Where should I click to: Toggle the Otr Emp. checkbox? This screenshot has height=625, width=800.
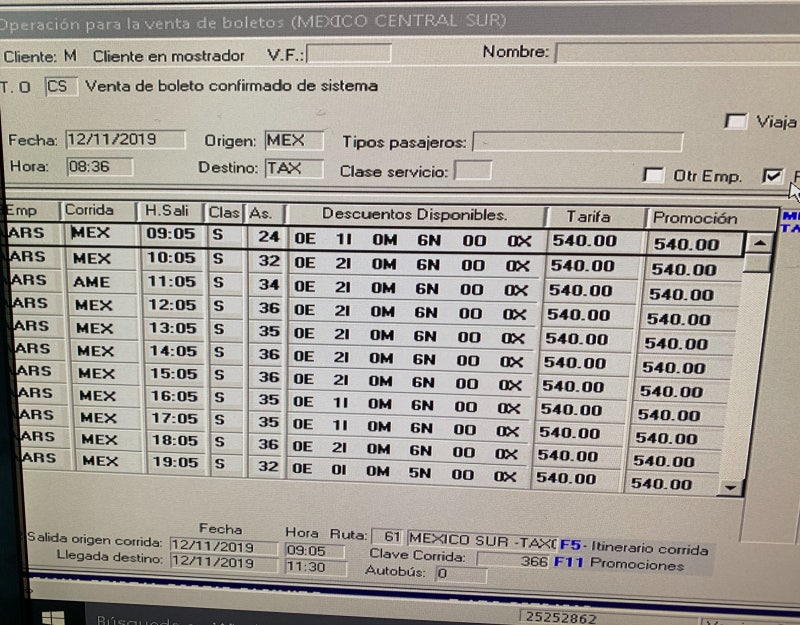pyautogui.click(x=653, y=175)
